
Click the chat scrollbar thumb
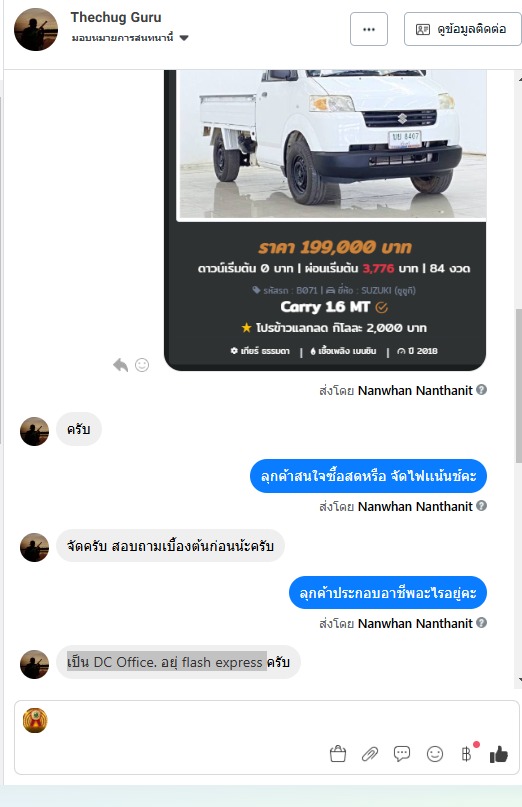point(518,385)
